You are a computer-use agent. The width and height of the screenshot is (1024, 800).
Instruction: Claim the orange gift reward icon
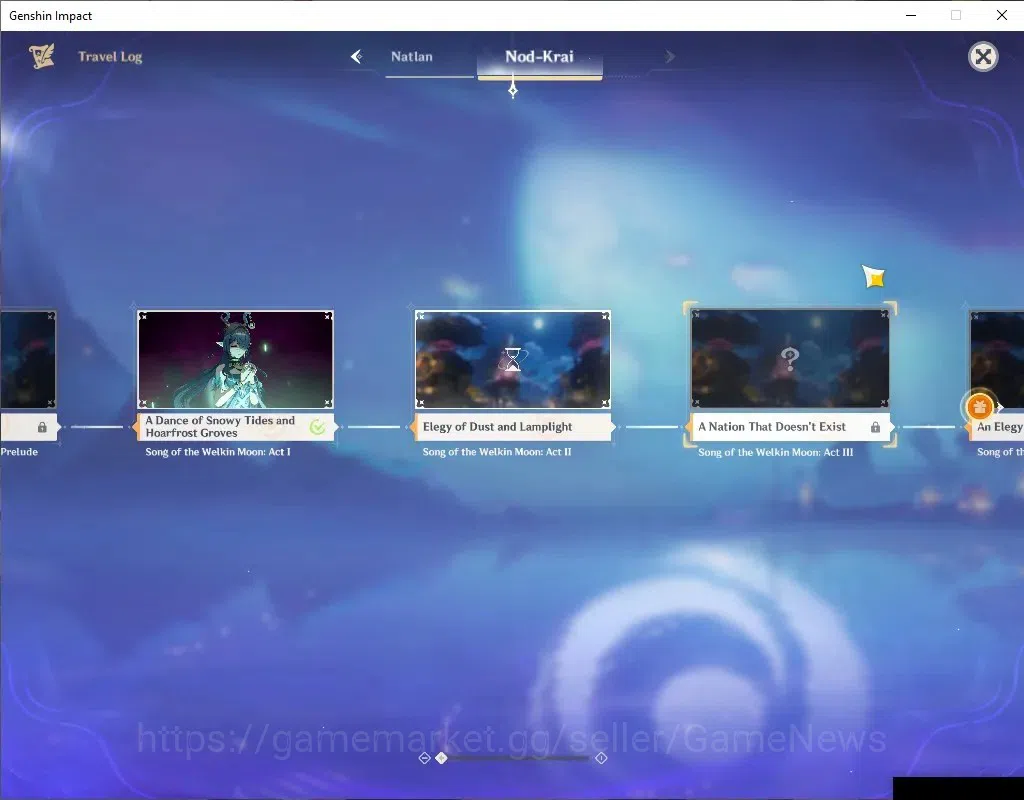[979, 407]
